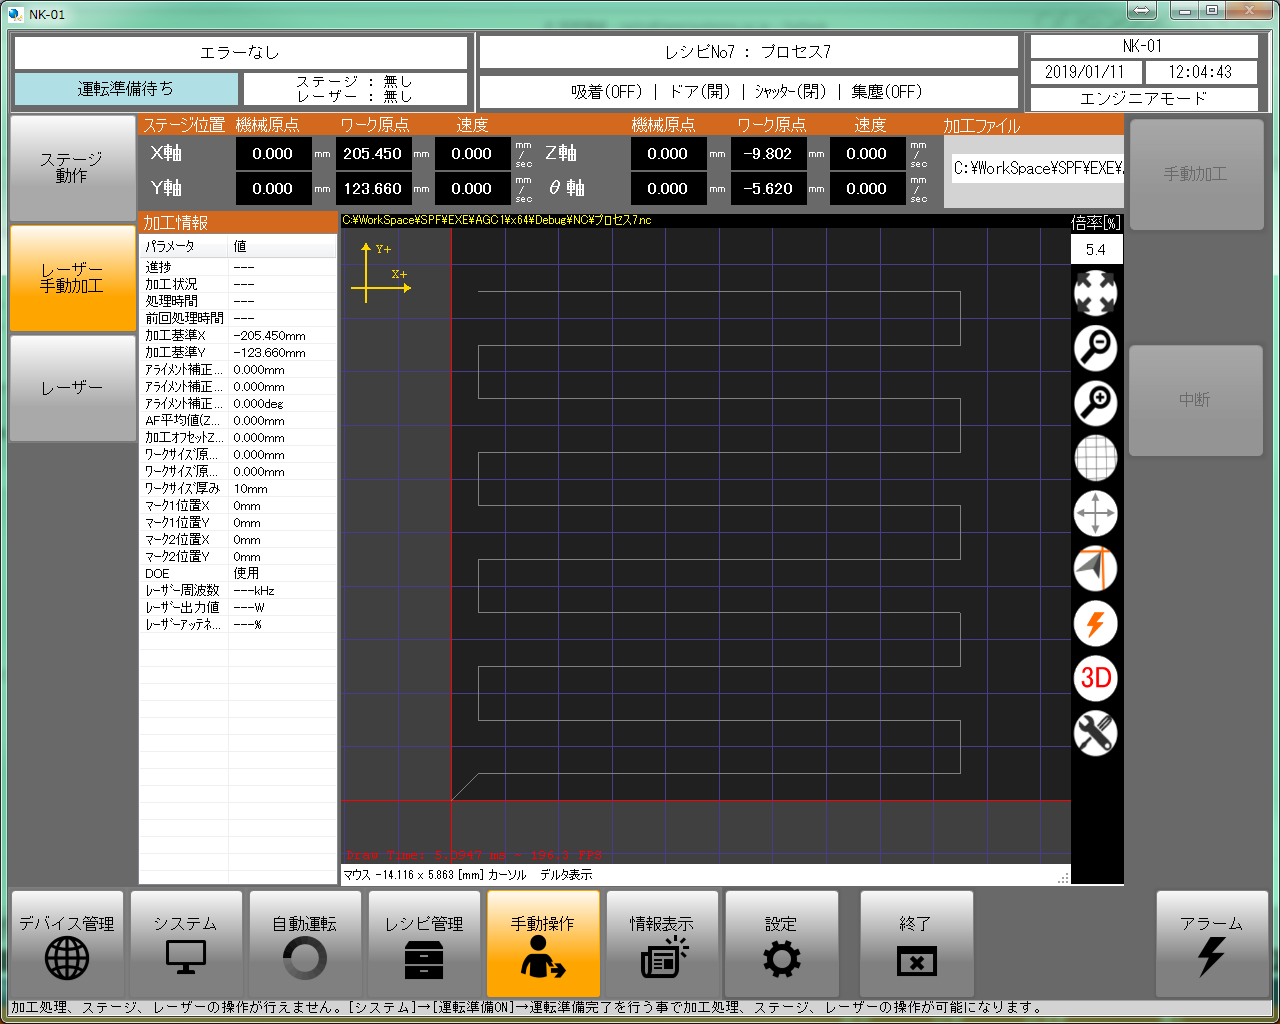Select the マーク1位置X row

click(x=238, y=506)
